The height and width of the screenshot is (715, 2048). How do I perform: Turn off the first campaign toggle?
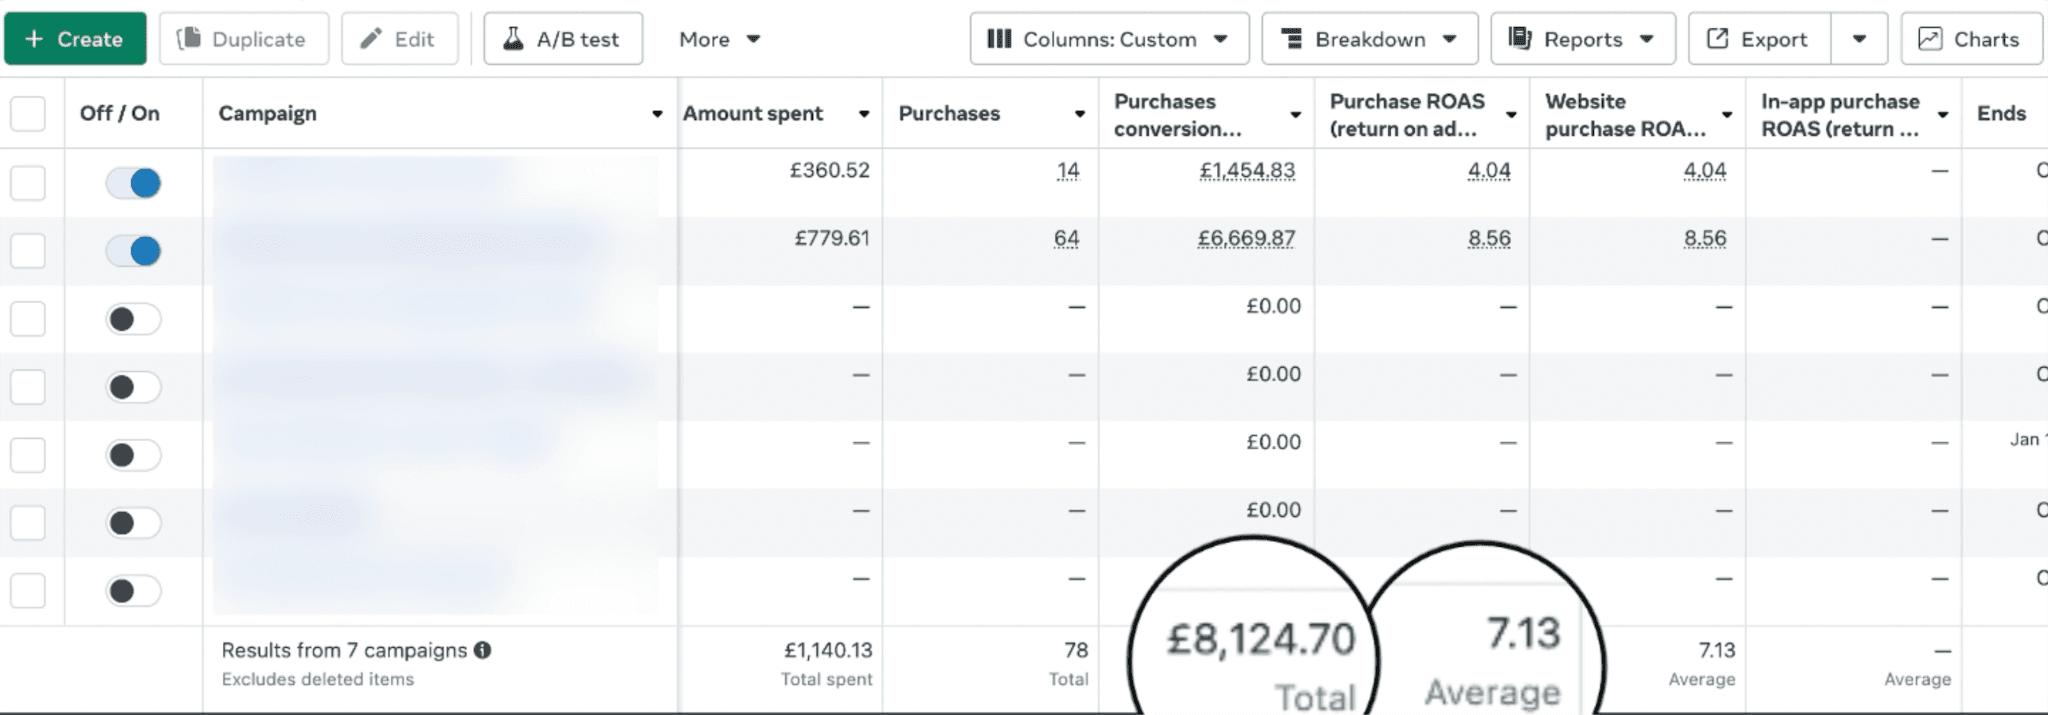pyautogui.click(x=134, y=183)
